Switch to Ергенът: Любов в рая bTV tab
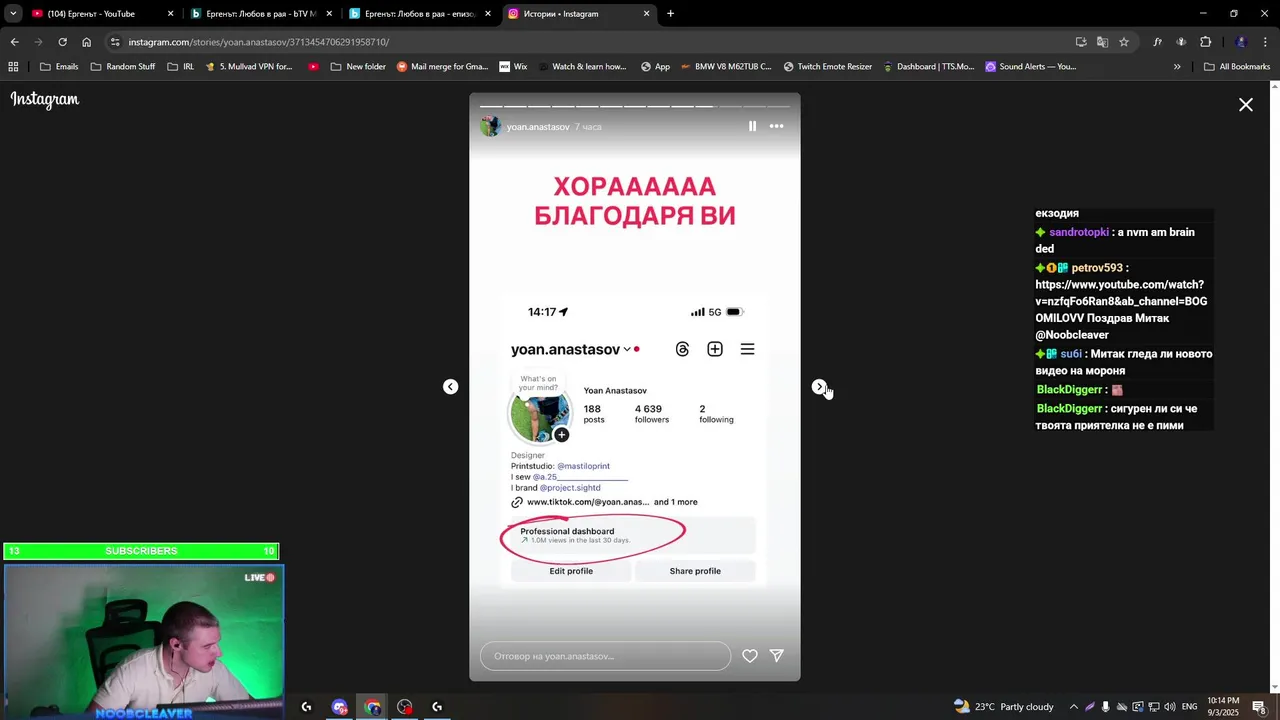 (x=260, y=14)
